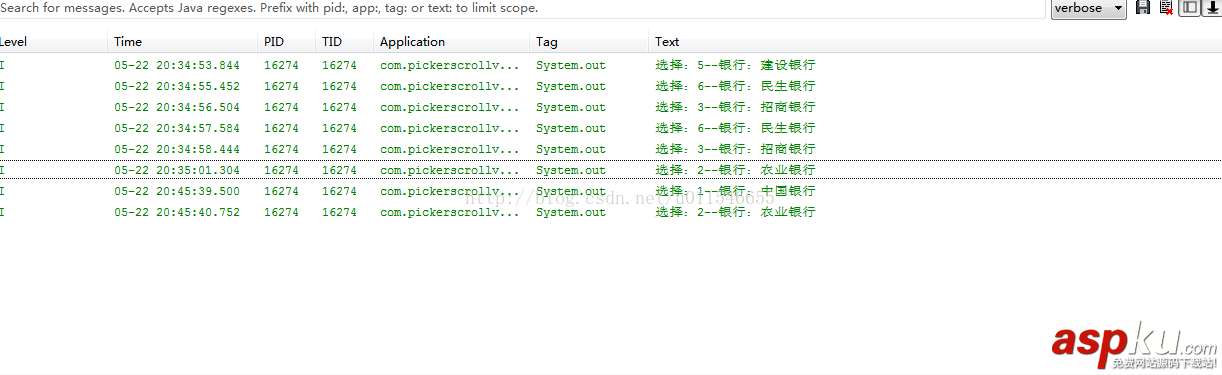Select the Tag column header
The height and width of the screenshot is (375, 1222).
click(589, 42)
